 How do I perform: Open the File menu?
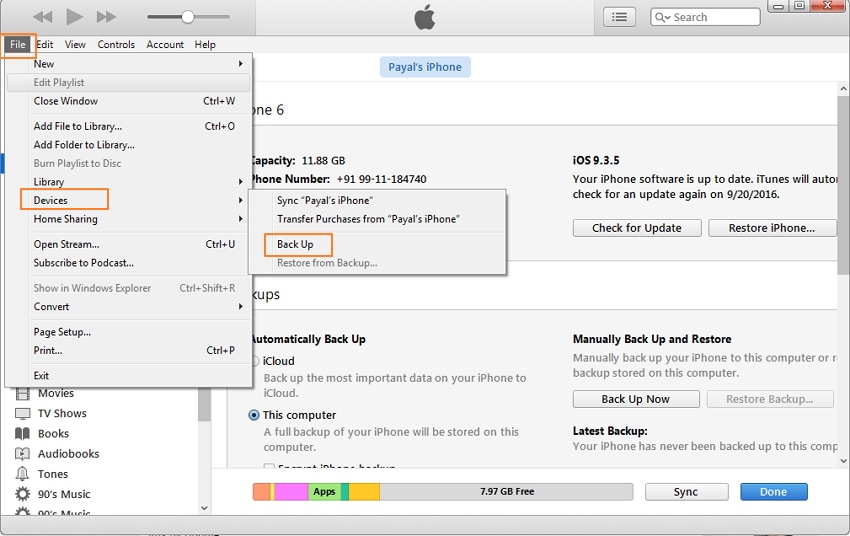18,44
